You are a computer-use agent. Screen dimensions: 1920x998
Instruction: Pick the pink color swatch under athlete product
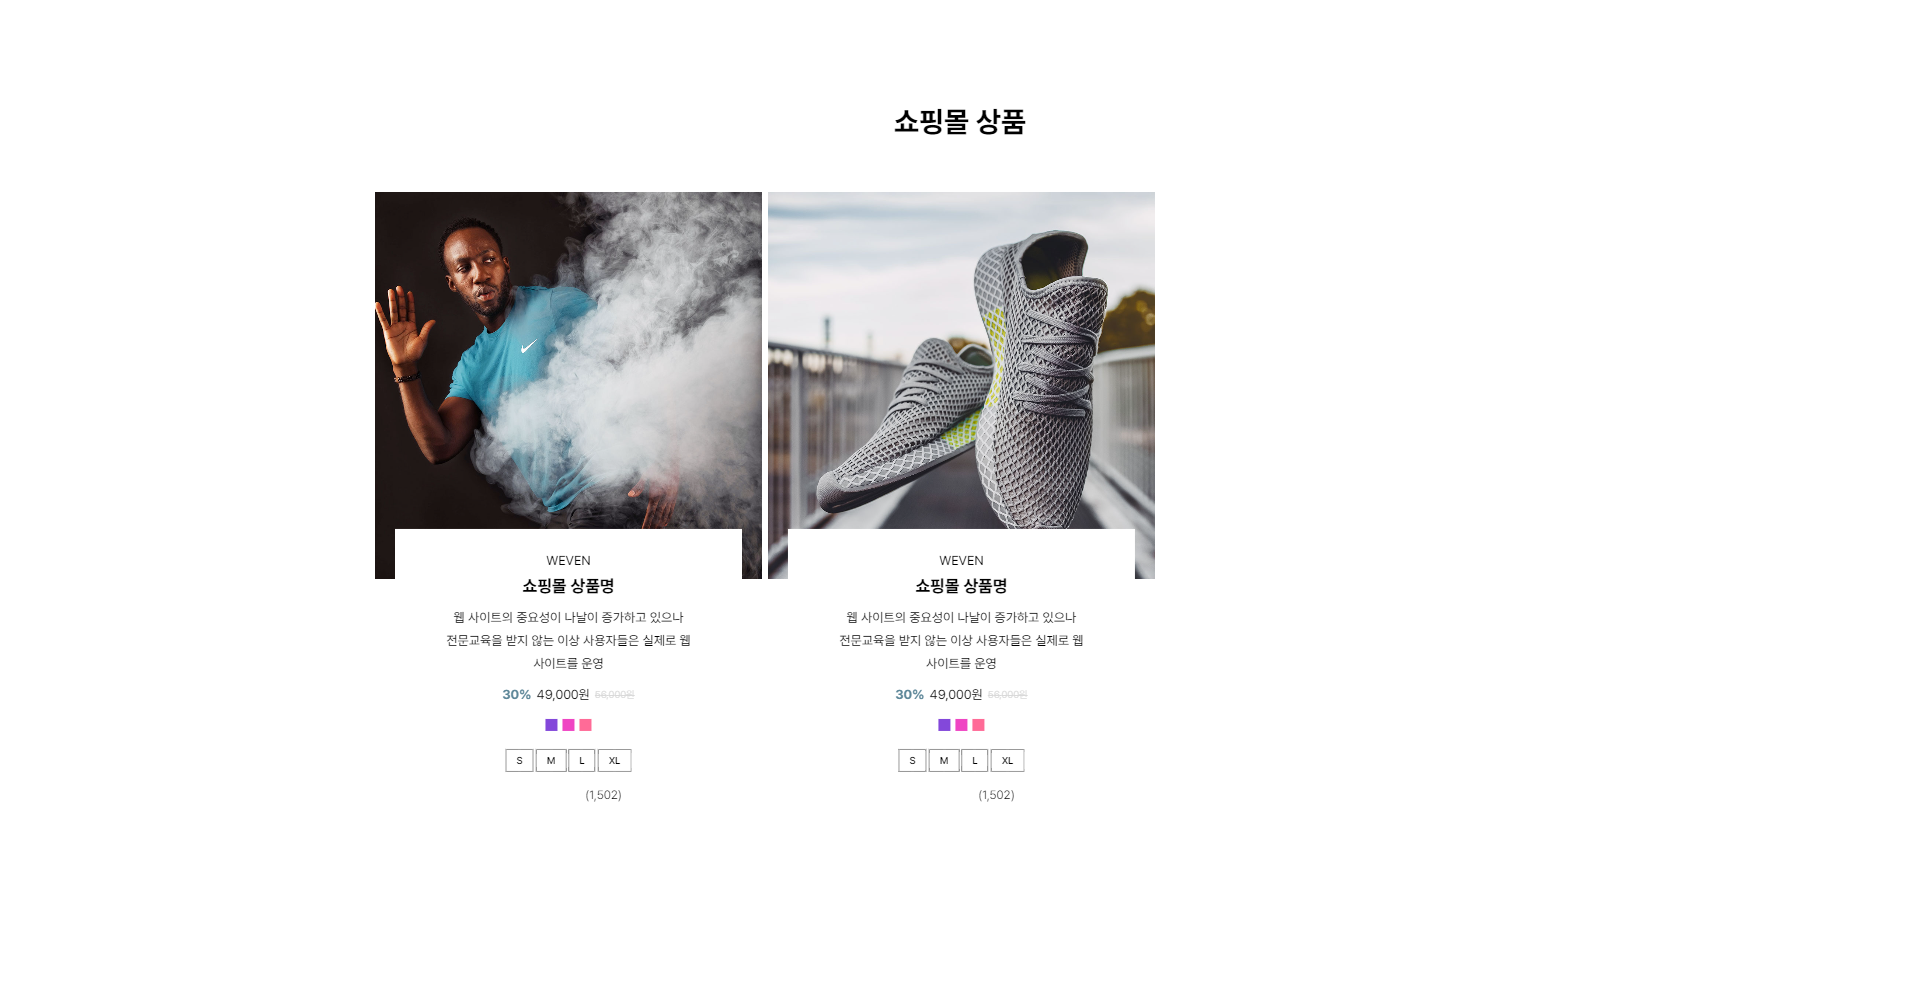(585, 725)
